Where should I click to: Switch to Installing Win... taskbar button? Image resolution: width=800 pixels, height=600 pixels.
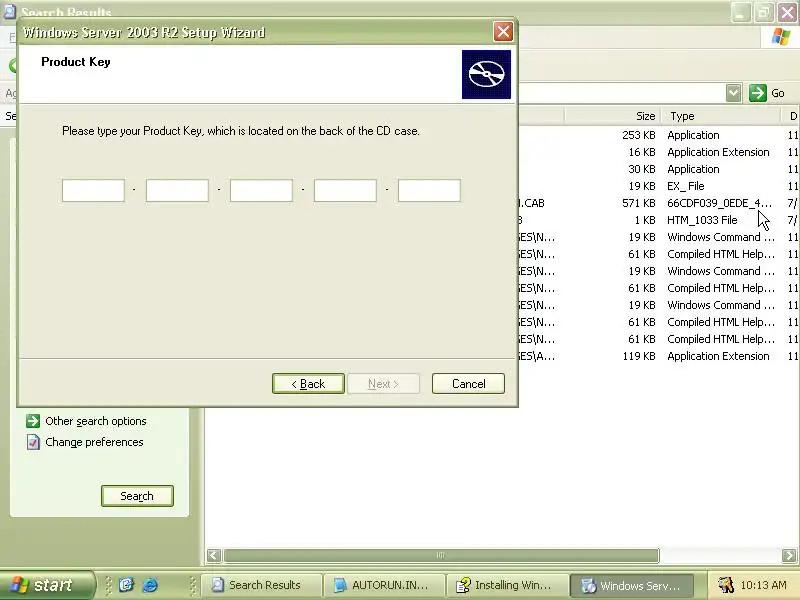[508, 585]
